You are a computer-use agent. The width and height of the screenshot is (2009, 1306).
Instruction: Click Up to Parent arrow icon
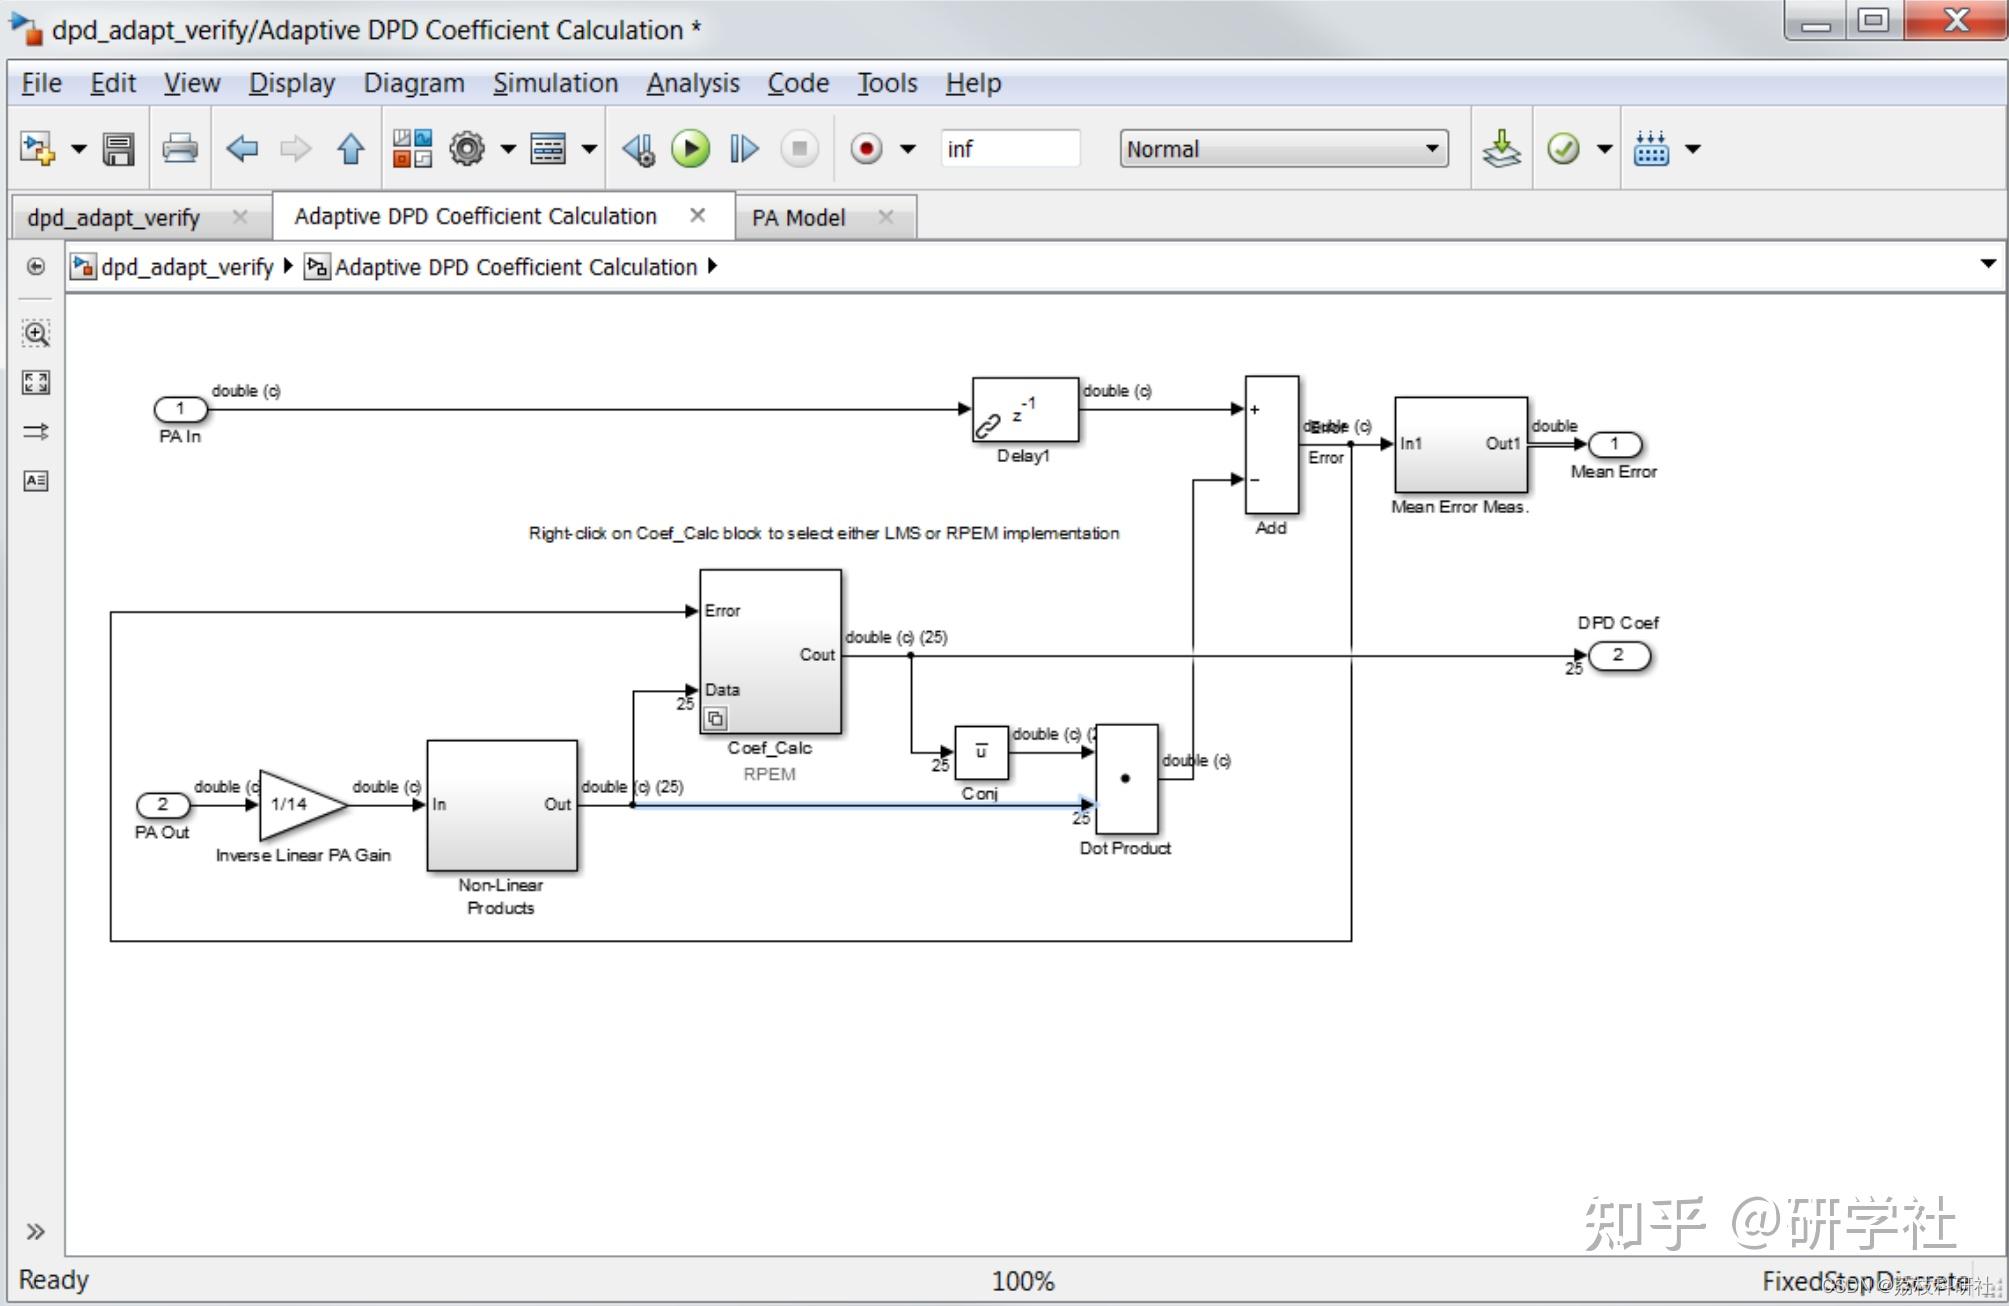point(350,149)
